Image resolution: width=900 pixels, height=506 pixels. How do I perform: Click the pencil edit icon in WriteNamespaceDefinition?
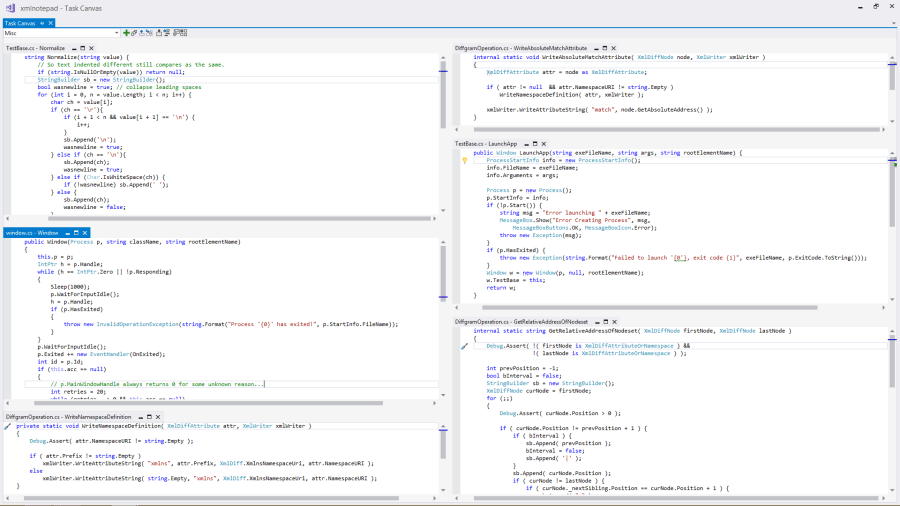click(x=8, y=426)
